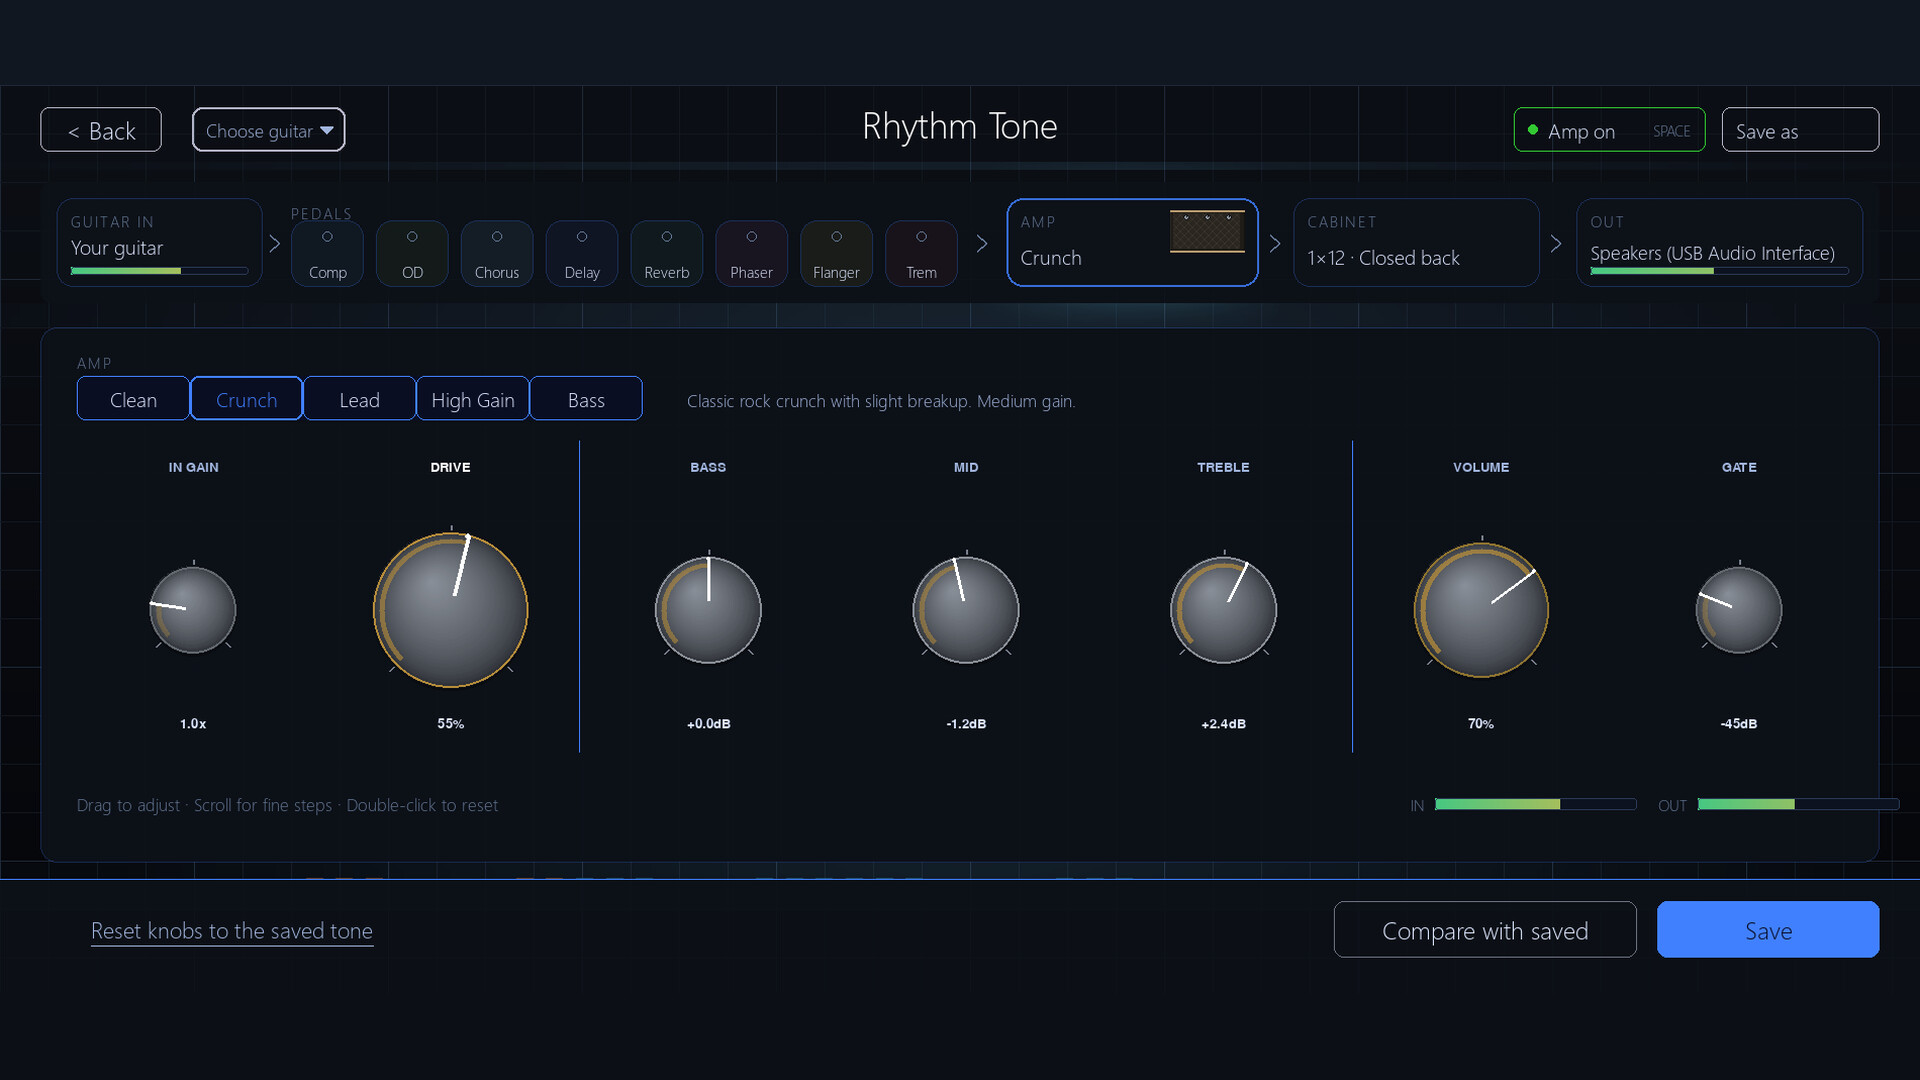Toggle the Comp pedal
Viewport: 1920px width, 1080px height.
(x=327, y=253)
